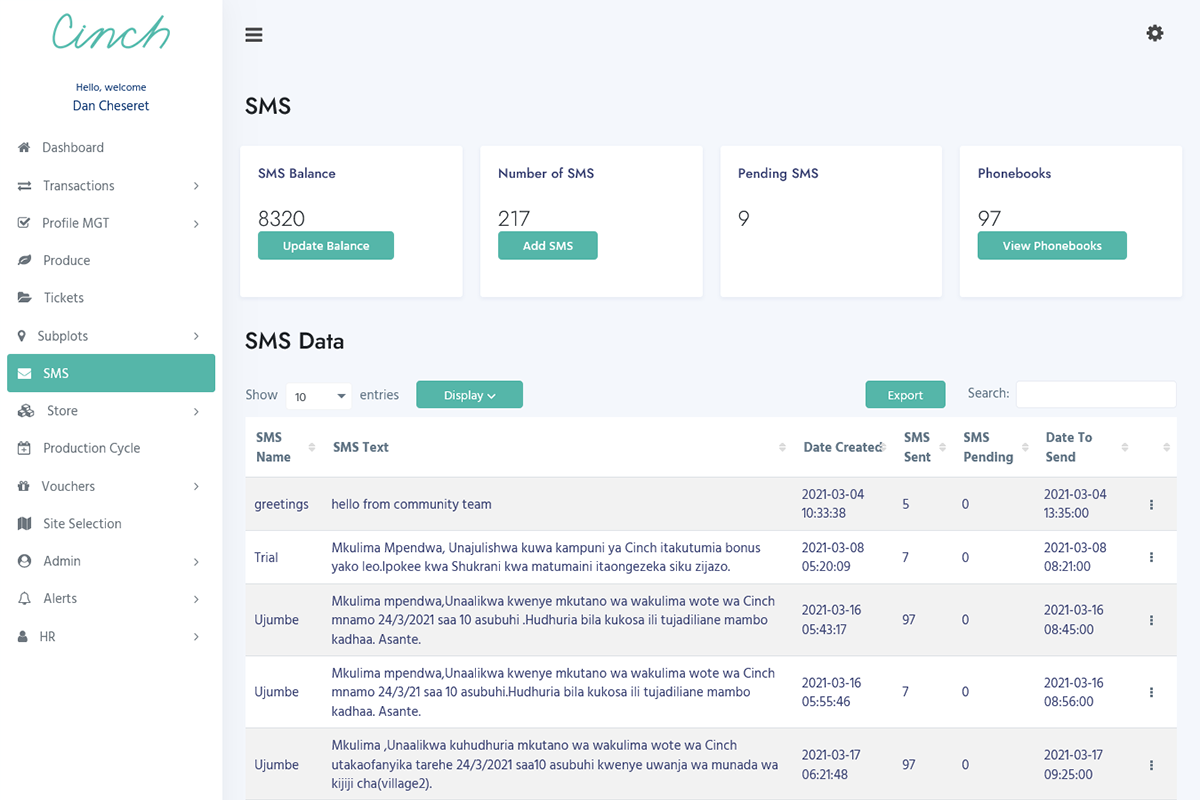Open the Display dropdown above the table
The height and width of the screenshot is (800, 1200).
[469, 394]
